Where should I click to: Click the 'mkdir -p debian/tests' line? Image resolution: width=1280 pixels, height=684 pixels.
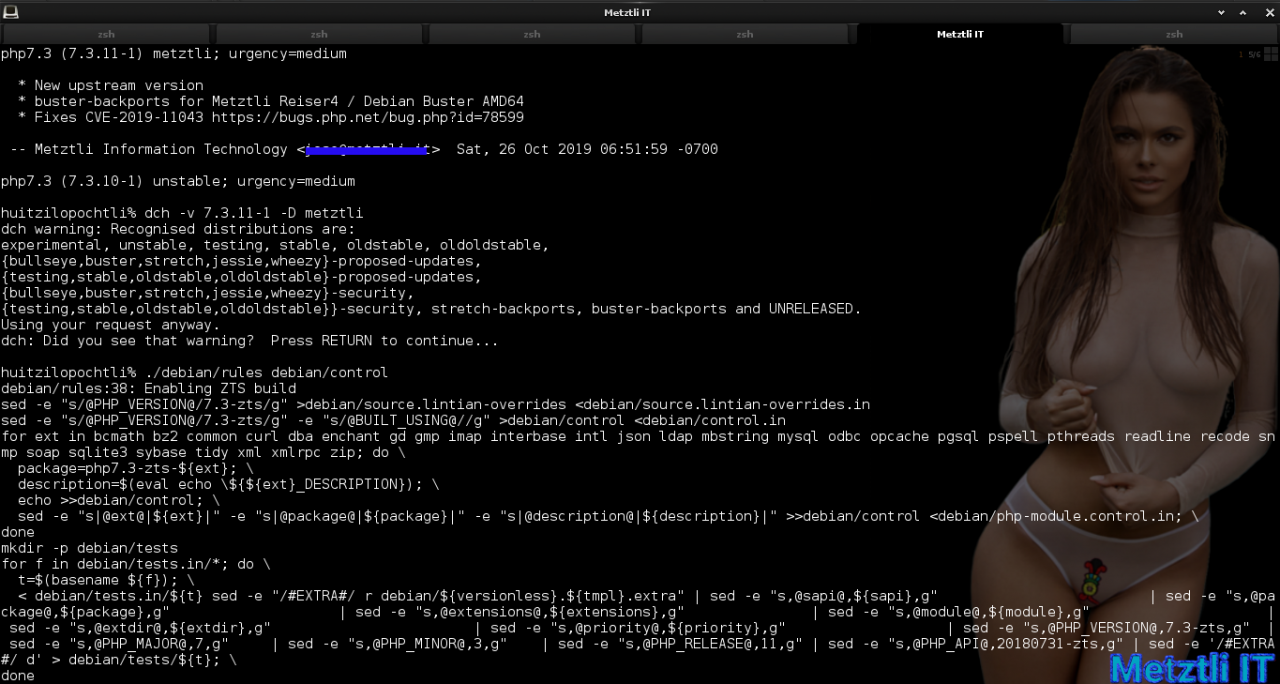(89, 548)
